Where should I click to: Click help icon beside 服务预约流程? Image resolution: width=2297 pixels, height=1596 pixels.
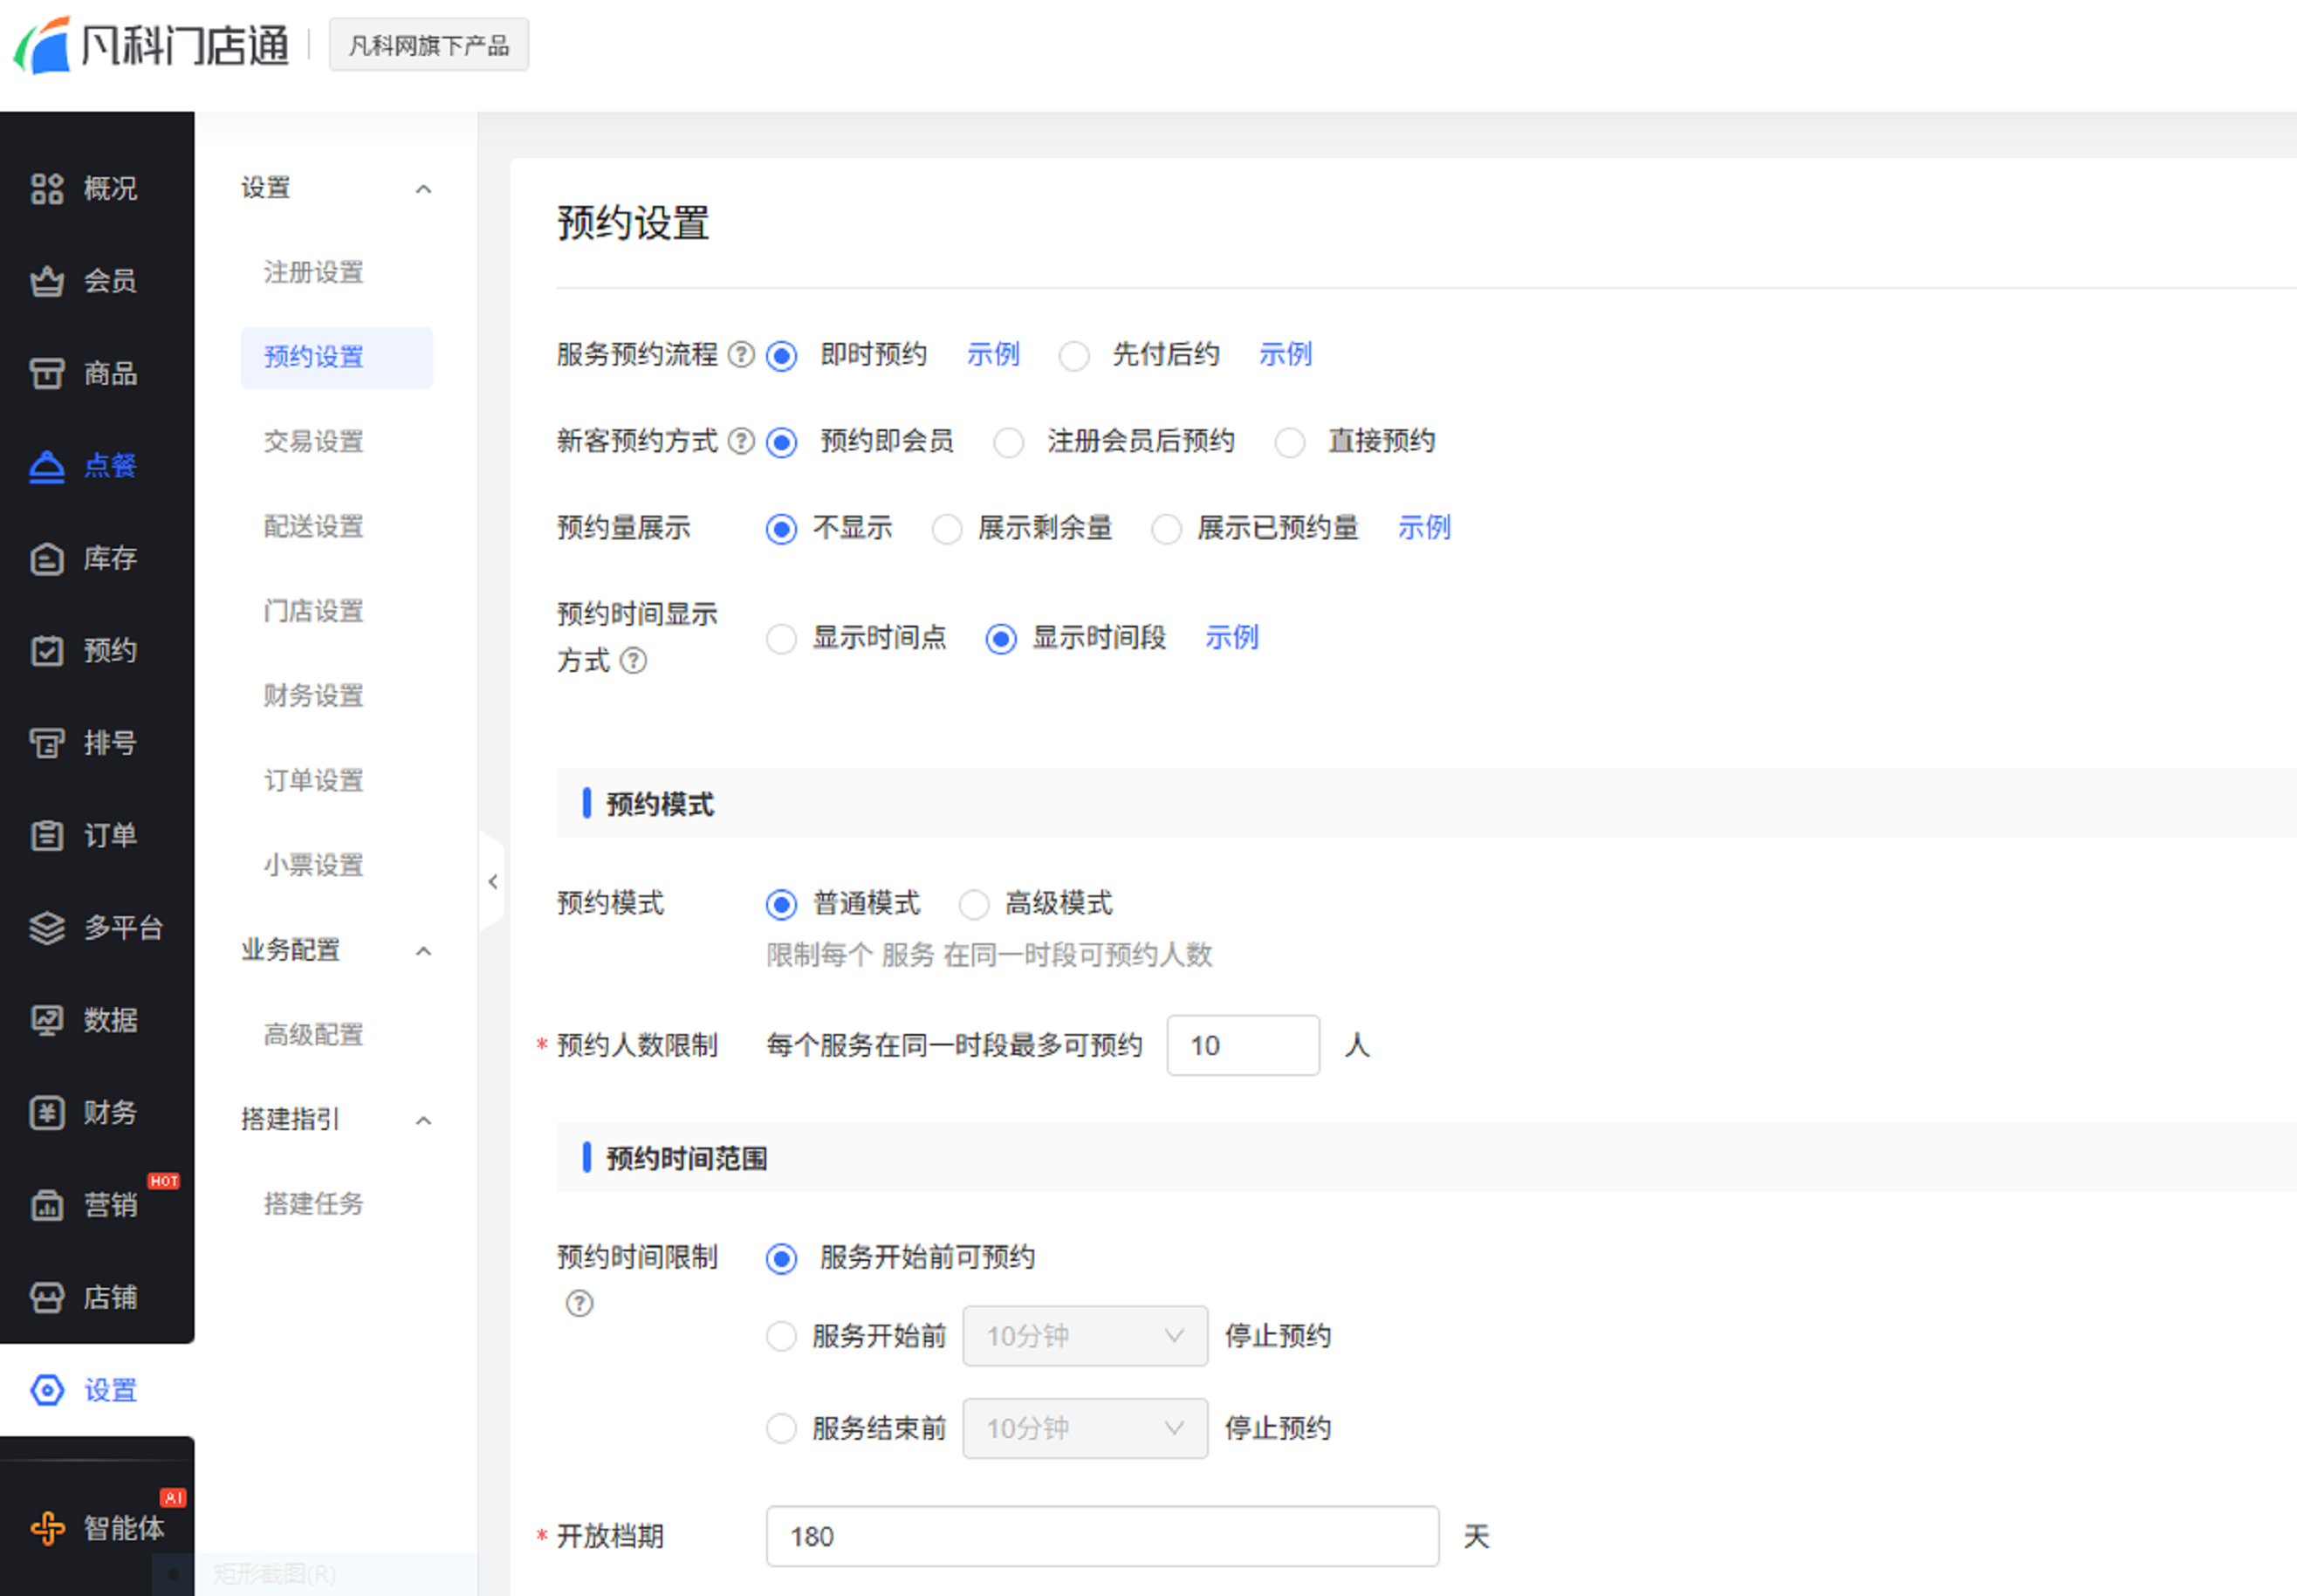click(x=741, y=354)
